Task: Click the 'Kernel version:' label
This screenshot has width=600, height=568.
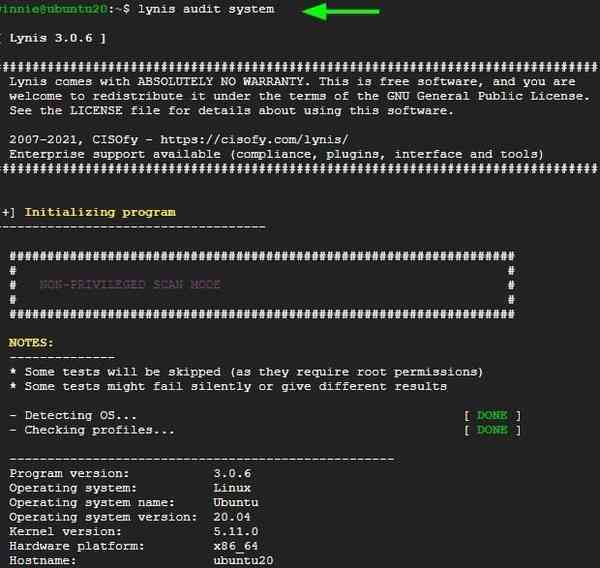Action: tap(65, 532)
